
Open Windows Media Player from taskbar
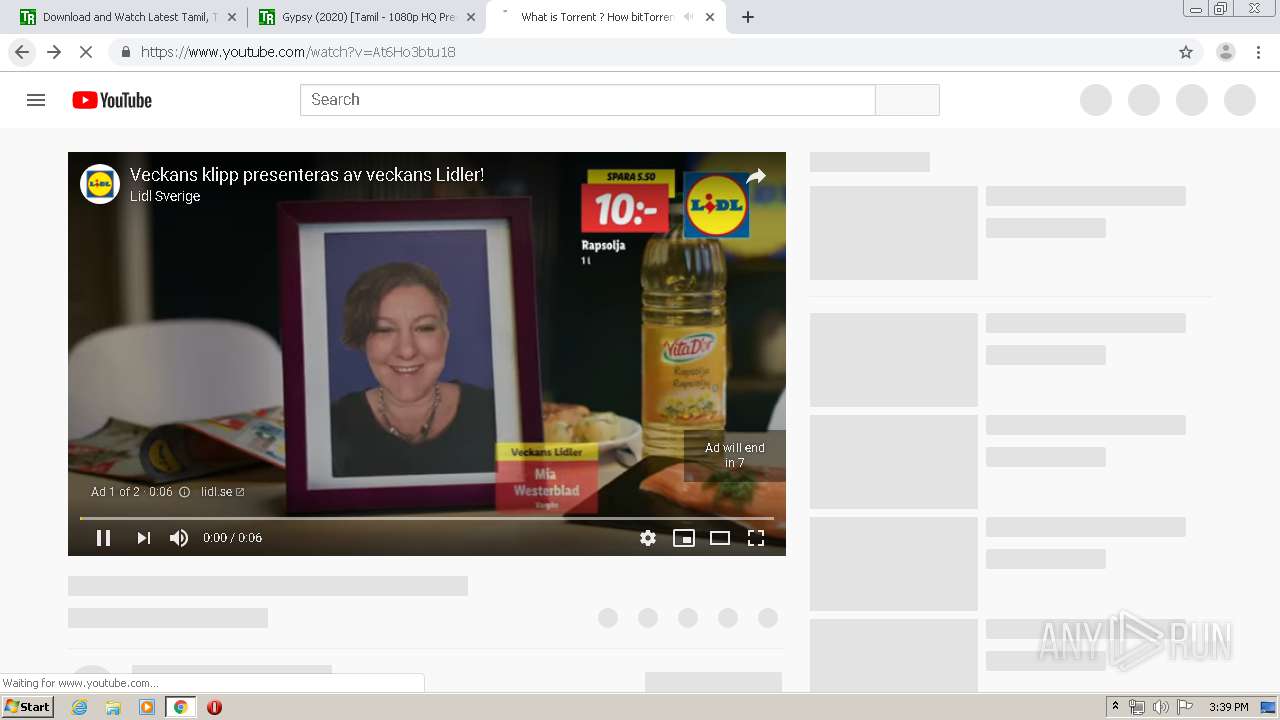click(147, 707)
